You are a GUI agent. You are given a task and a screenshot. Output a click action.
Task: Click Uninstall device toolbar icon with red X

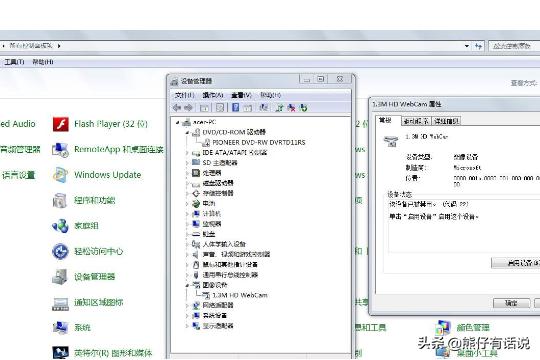coord(291,108)
